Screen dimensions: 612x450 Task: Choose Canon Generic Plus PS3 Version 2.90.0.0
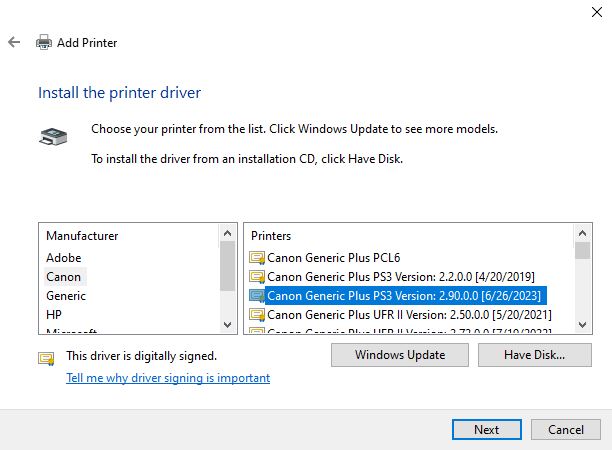click(404, 296)
